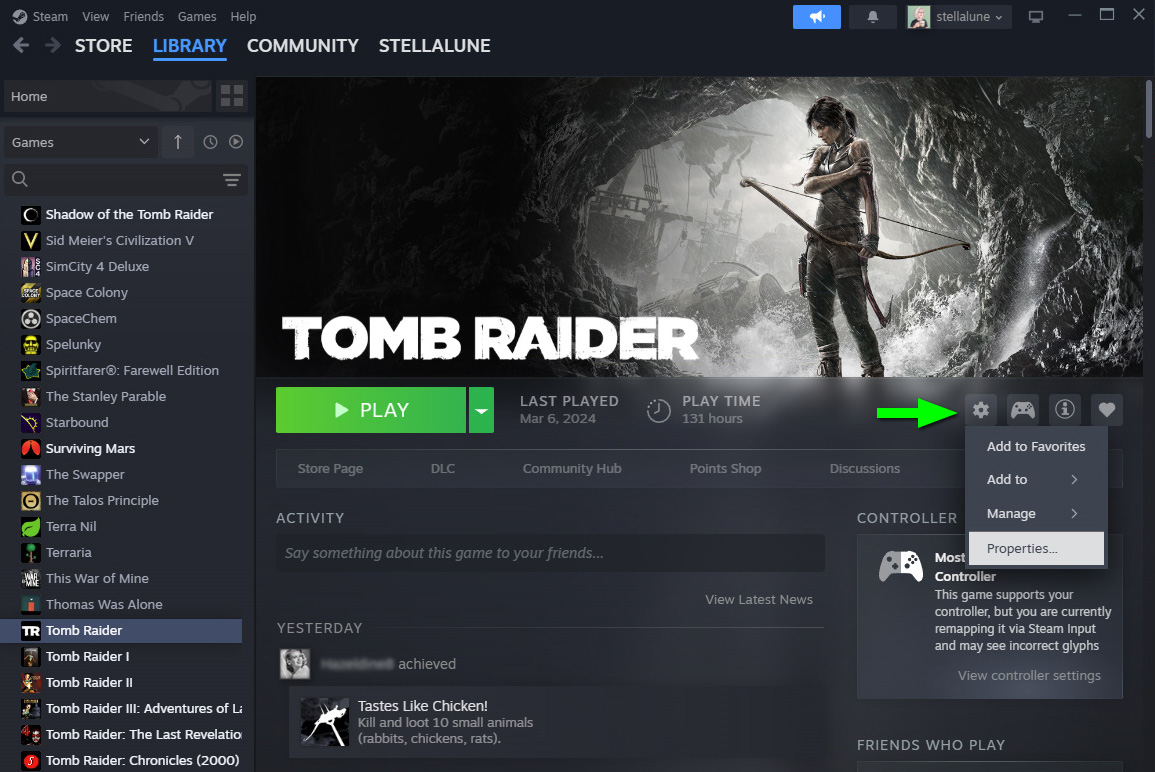
Task: Toggle the ready-to-play filter icon
Action: 236,142
